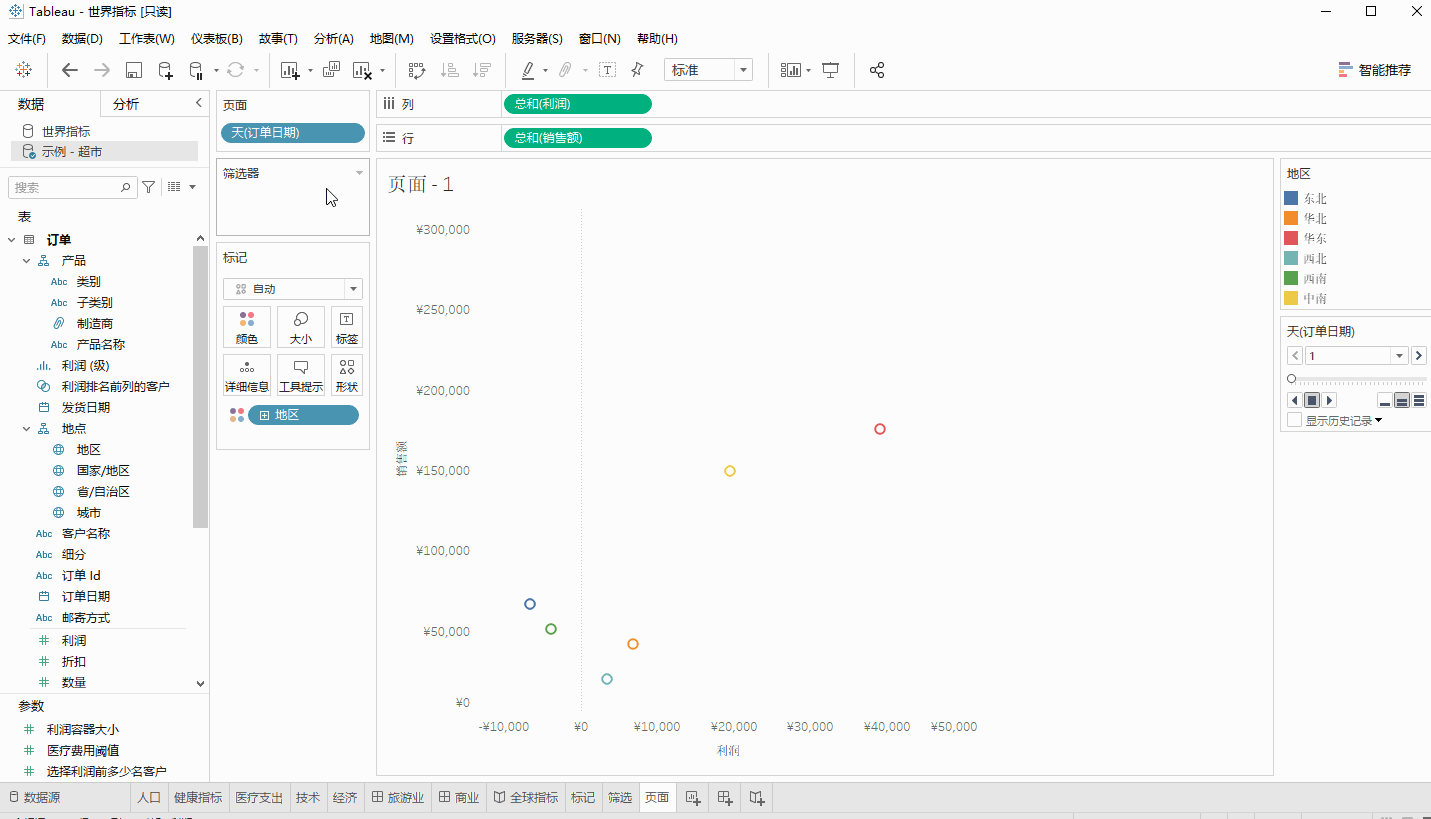Click the show/hide cards icon

[x=791, y=70]
